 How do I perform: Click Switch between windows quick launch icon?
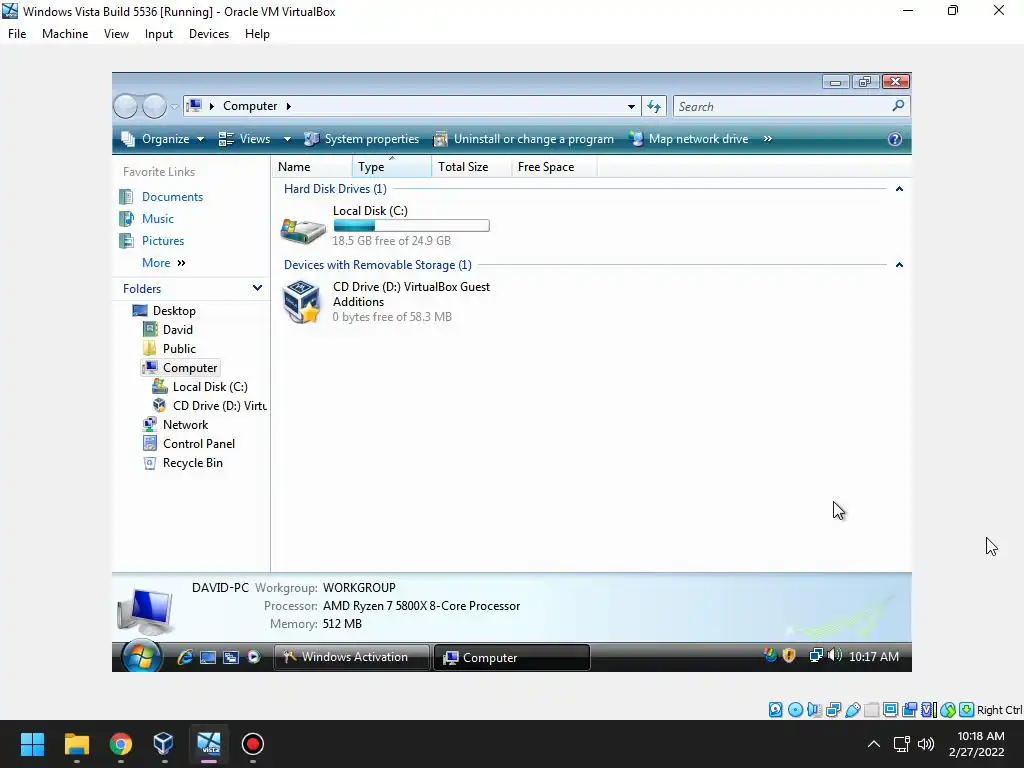(231, 657)
